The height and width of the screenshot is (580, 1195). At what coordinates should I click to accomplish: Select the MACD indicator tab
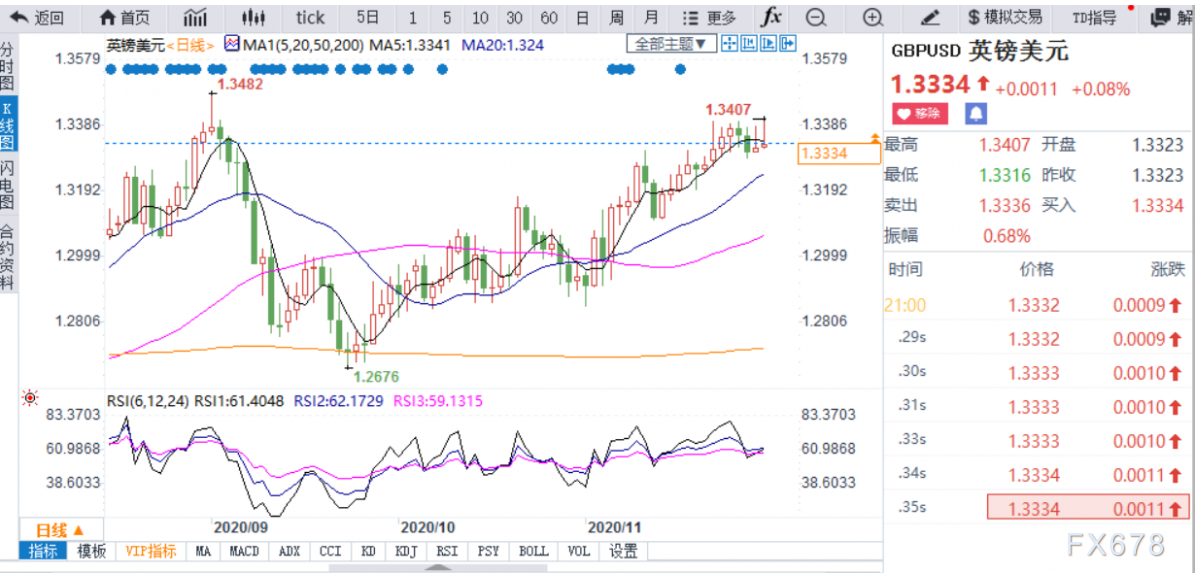click(243, 551)
